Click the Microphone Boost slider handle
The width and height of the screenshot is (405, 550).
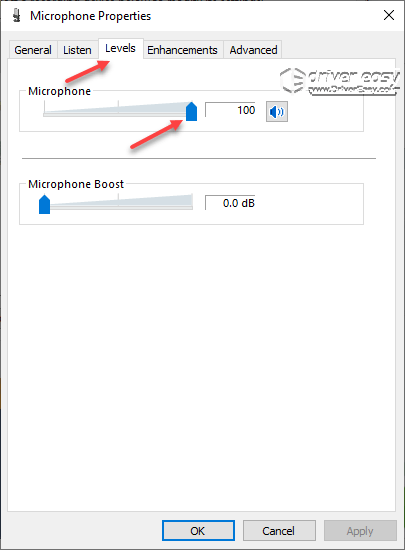pyautogui.click(x=44, y=204)
